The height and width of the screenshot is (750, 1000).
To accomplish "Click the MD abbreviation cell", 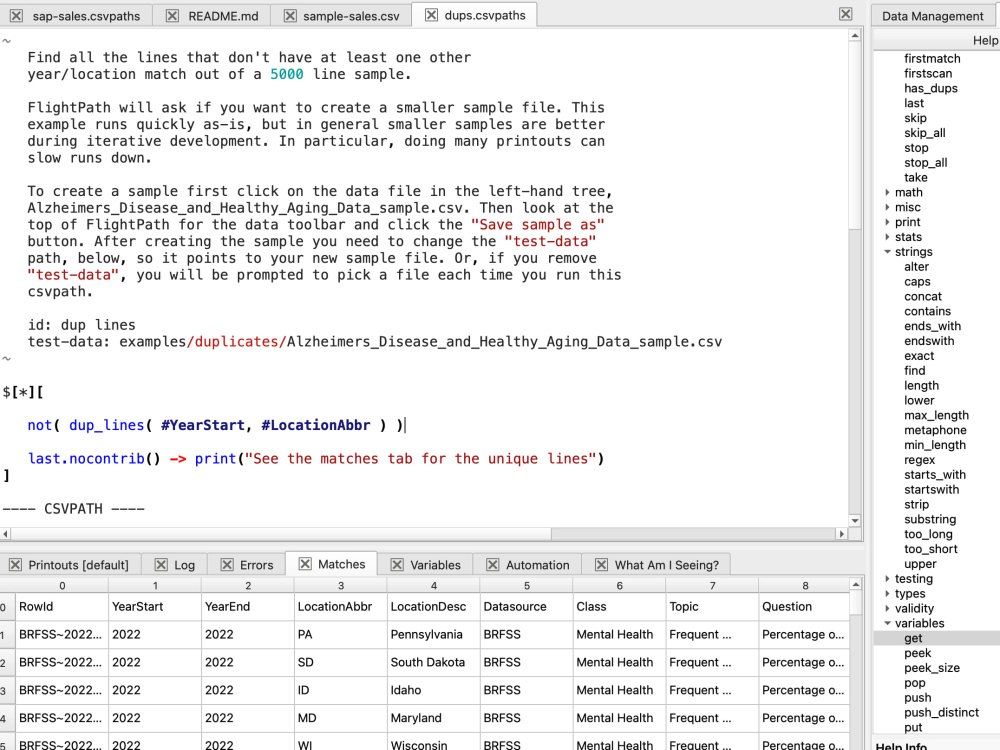I will 341,718.
